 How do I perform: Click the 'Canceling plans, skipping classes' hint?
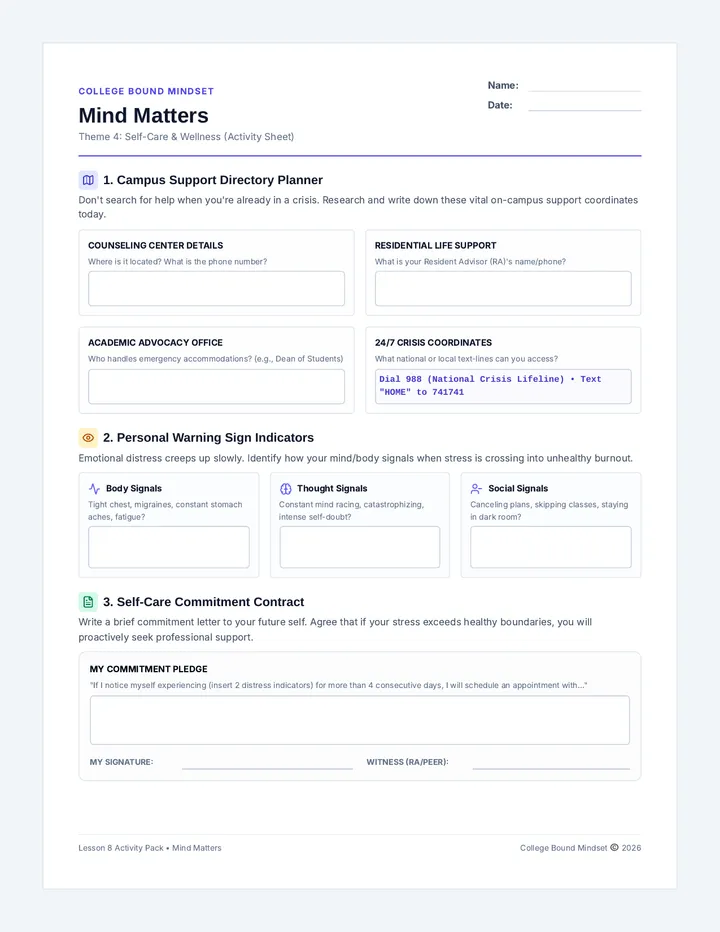pos(549,511)
